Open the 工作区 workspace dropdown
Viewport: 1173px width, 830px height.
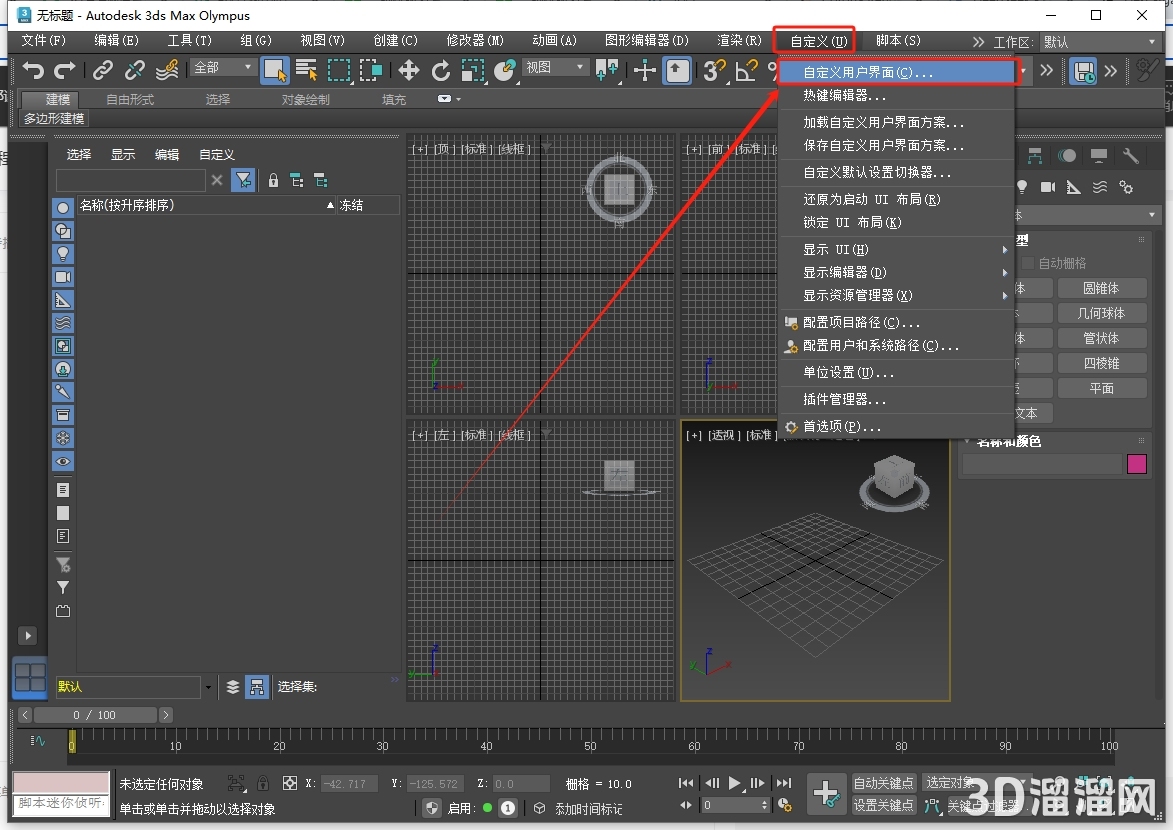pos(1099,42)
